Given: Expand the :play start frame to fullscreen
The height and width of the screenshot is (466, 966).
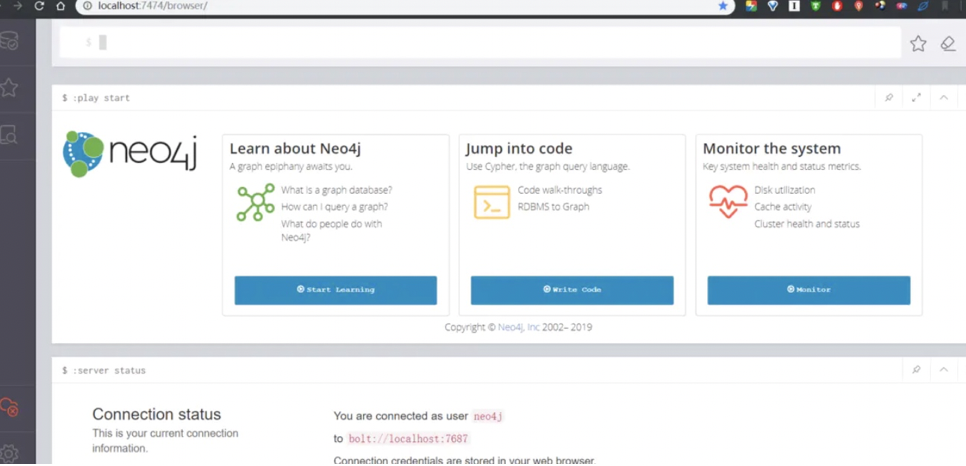Looking at the screenshot, I should [916, 97].
